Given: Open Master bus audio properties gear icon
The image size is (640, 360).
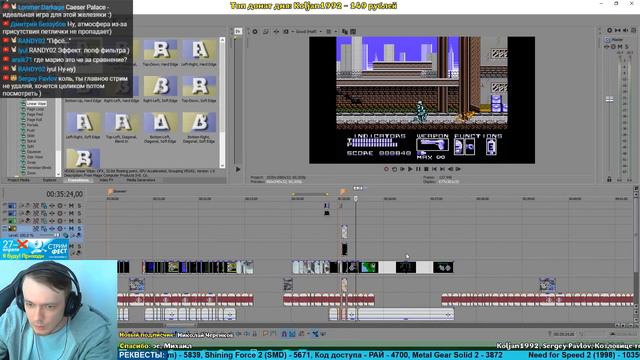Looking at the screenshot, I should (x=609, y=30).
